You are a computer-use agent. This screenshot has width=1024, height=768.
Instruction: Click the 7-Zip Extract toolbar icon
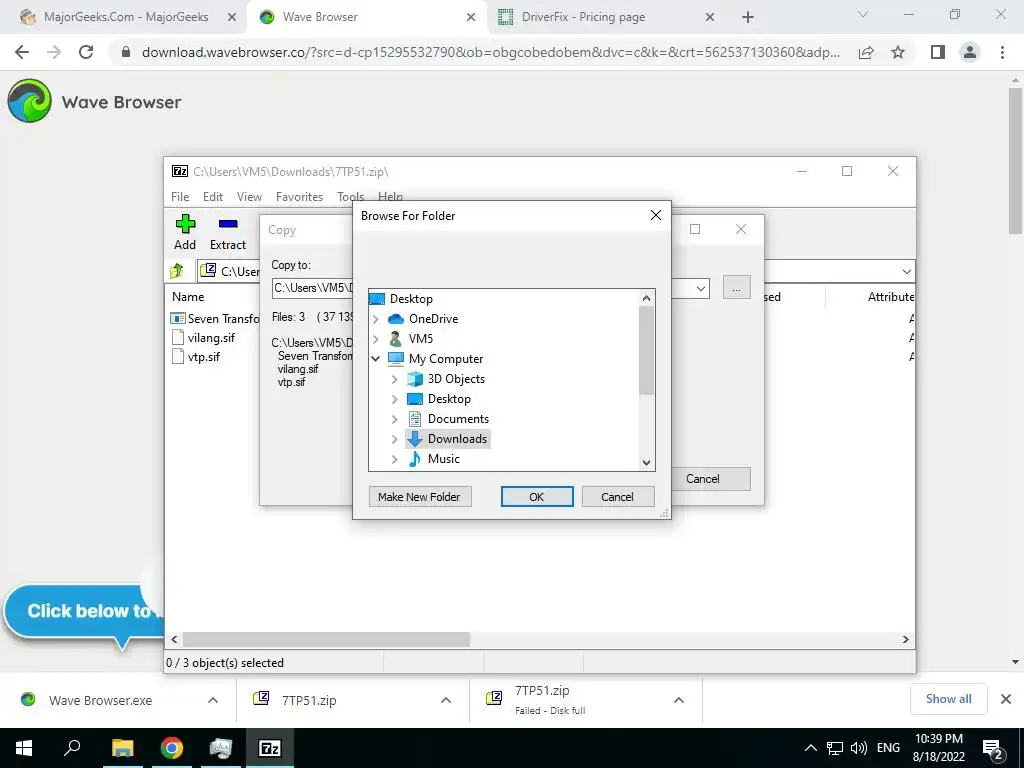[x=227, y=232]
